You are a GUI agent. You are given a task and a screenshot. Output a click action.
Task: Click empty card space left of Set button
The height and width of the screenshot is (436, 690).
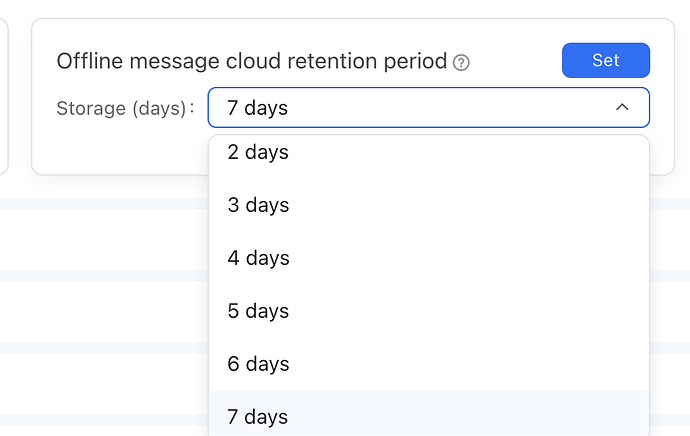[x=515, y=61]
